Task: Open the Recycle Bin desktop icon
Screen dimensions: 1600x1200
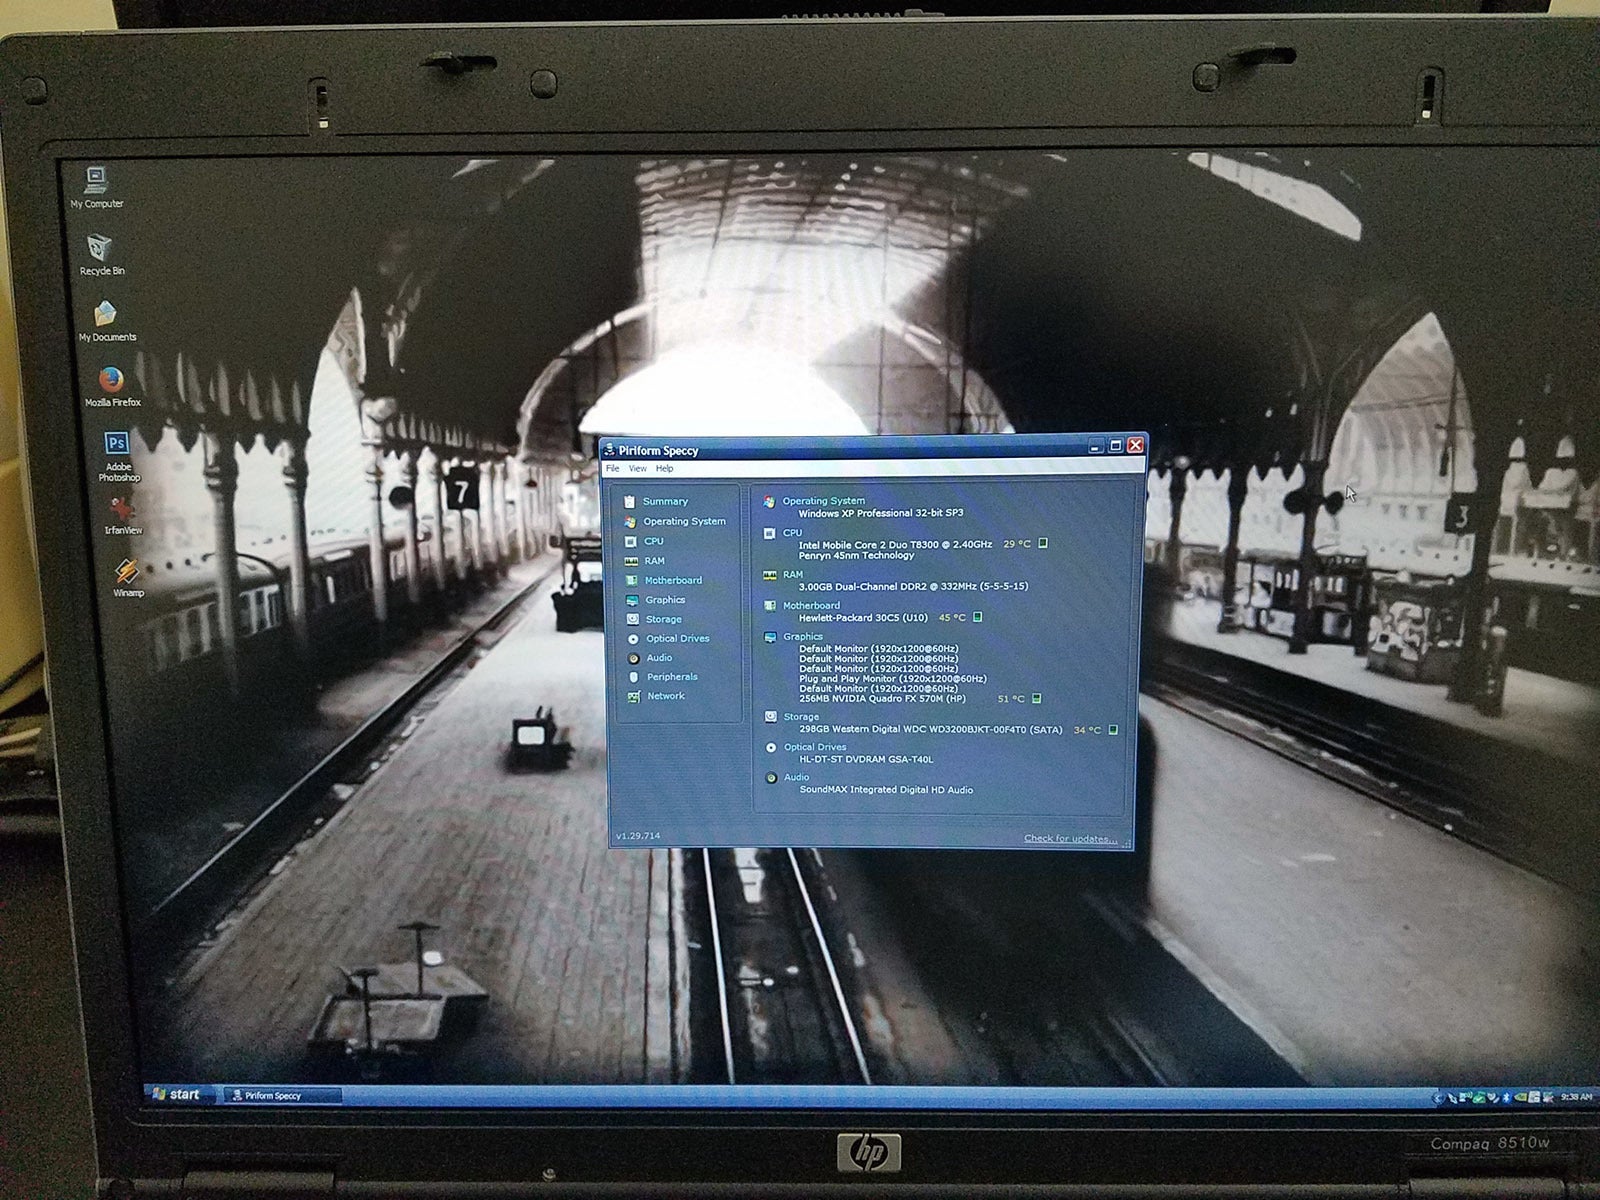Action: 101,255
